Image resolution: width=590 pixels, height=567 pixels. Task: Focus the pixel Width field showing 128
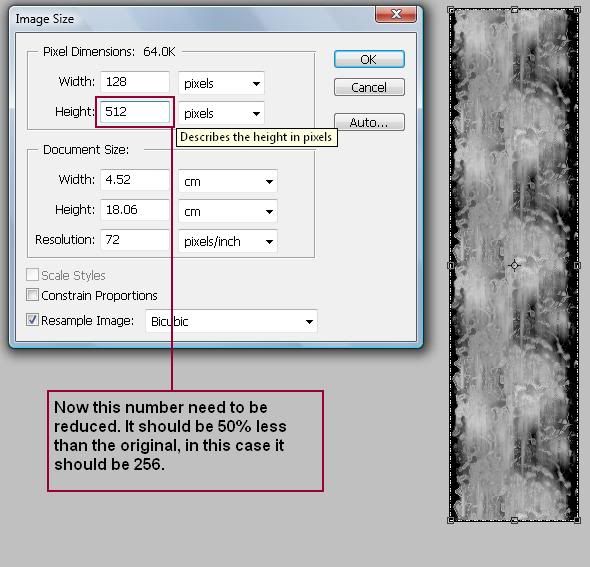tap(135, 82)
